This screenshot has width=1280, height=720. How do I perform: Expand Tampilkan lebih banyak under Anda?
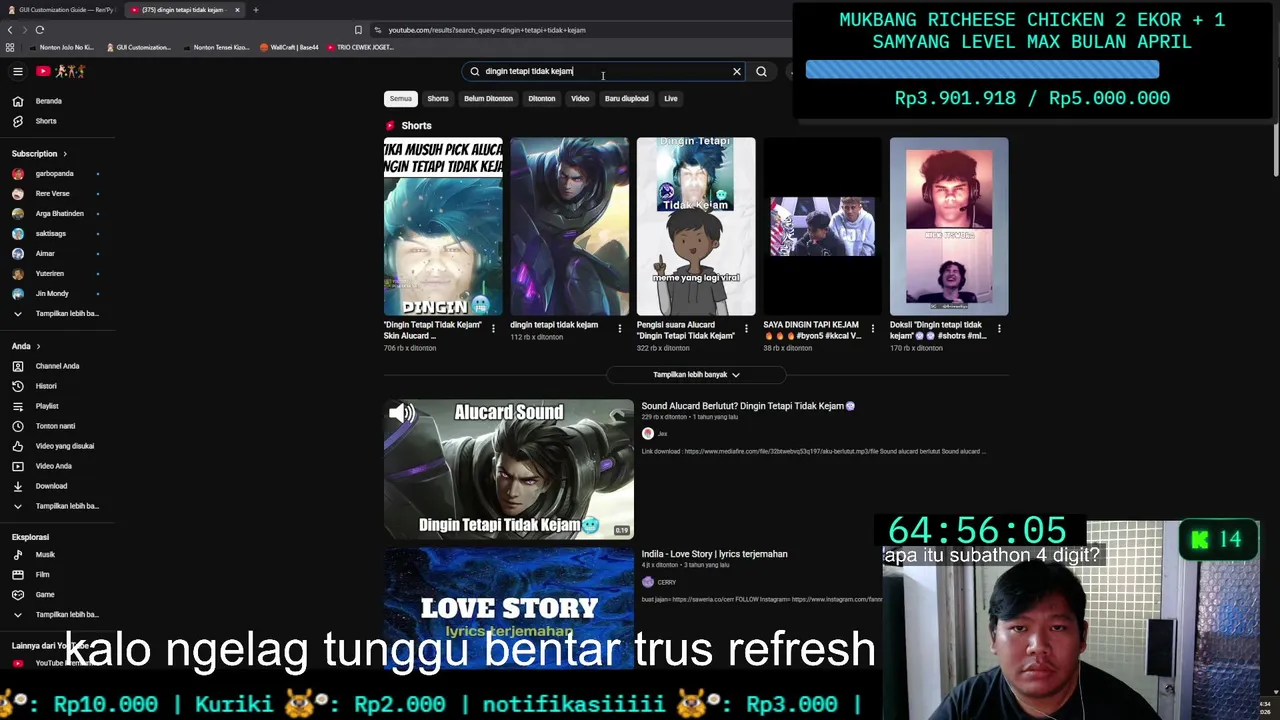[x=57, y=506]
